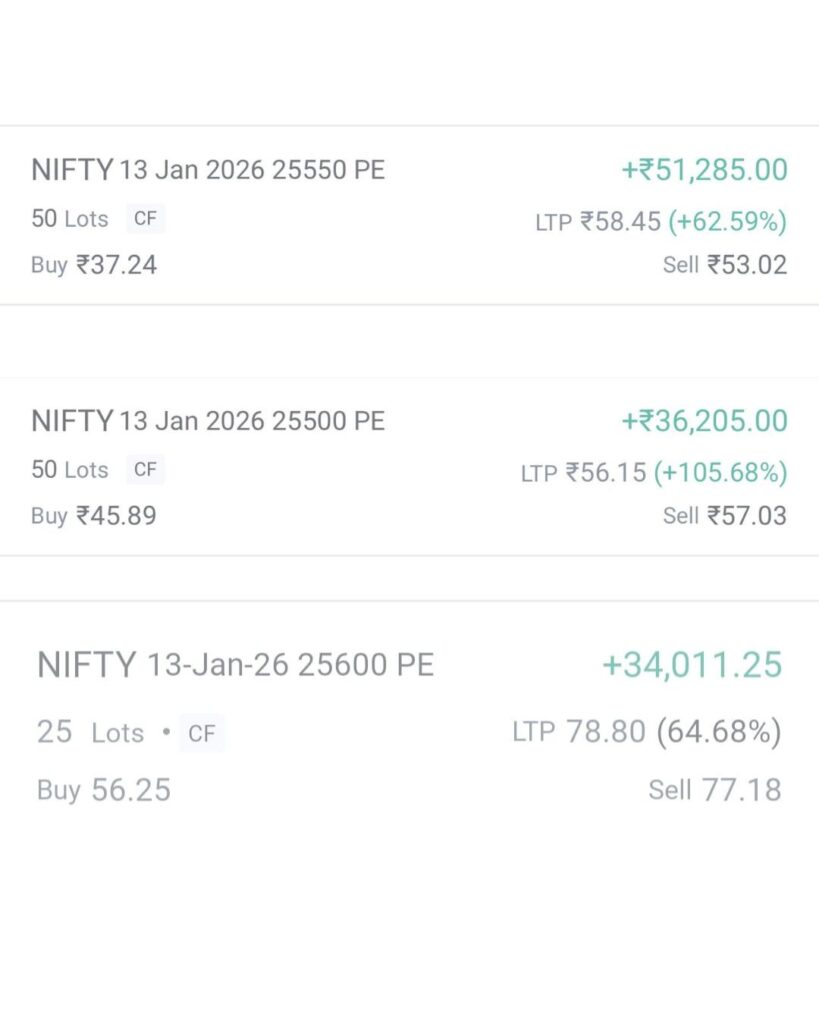Click the CF badge on 25600 PE
The height and width of the screenshot is (1024, 819).
202,734
